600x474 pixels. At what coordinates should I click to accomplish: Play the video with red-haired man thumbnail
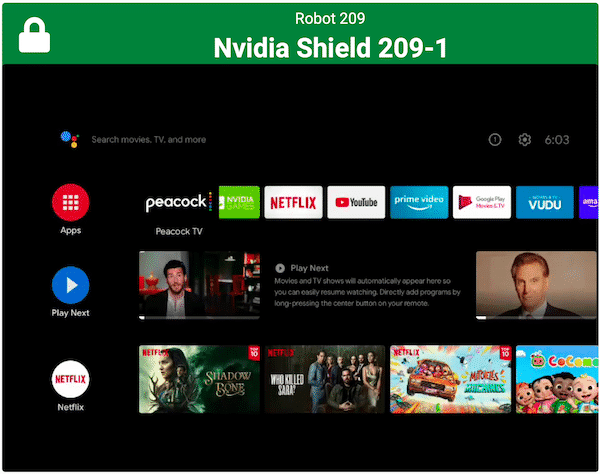tap(536, 285)
